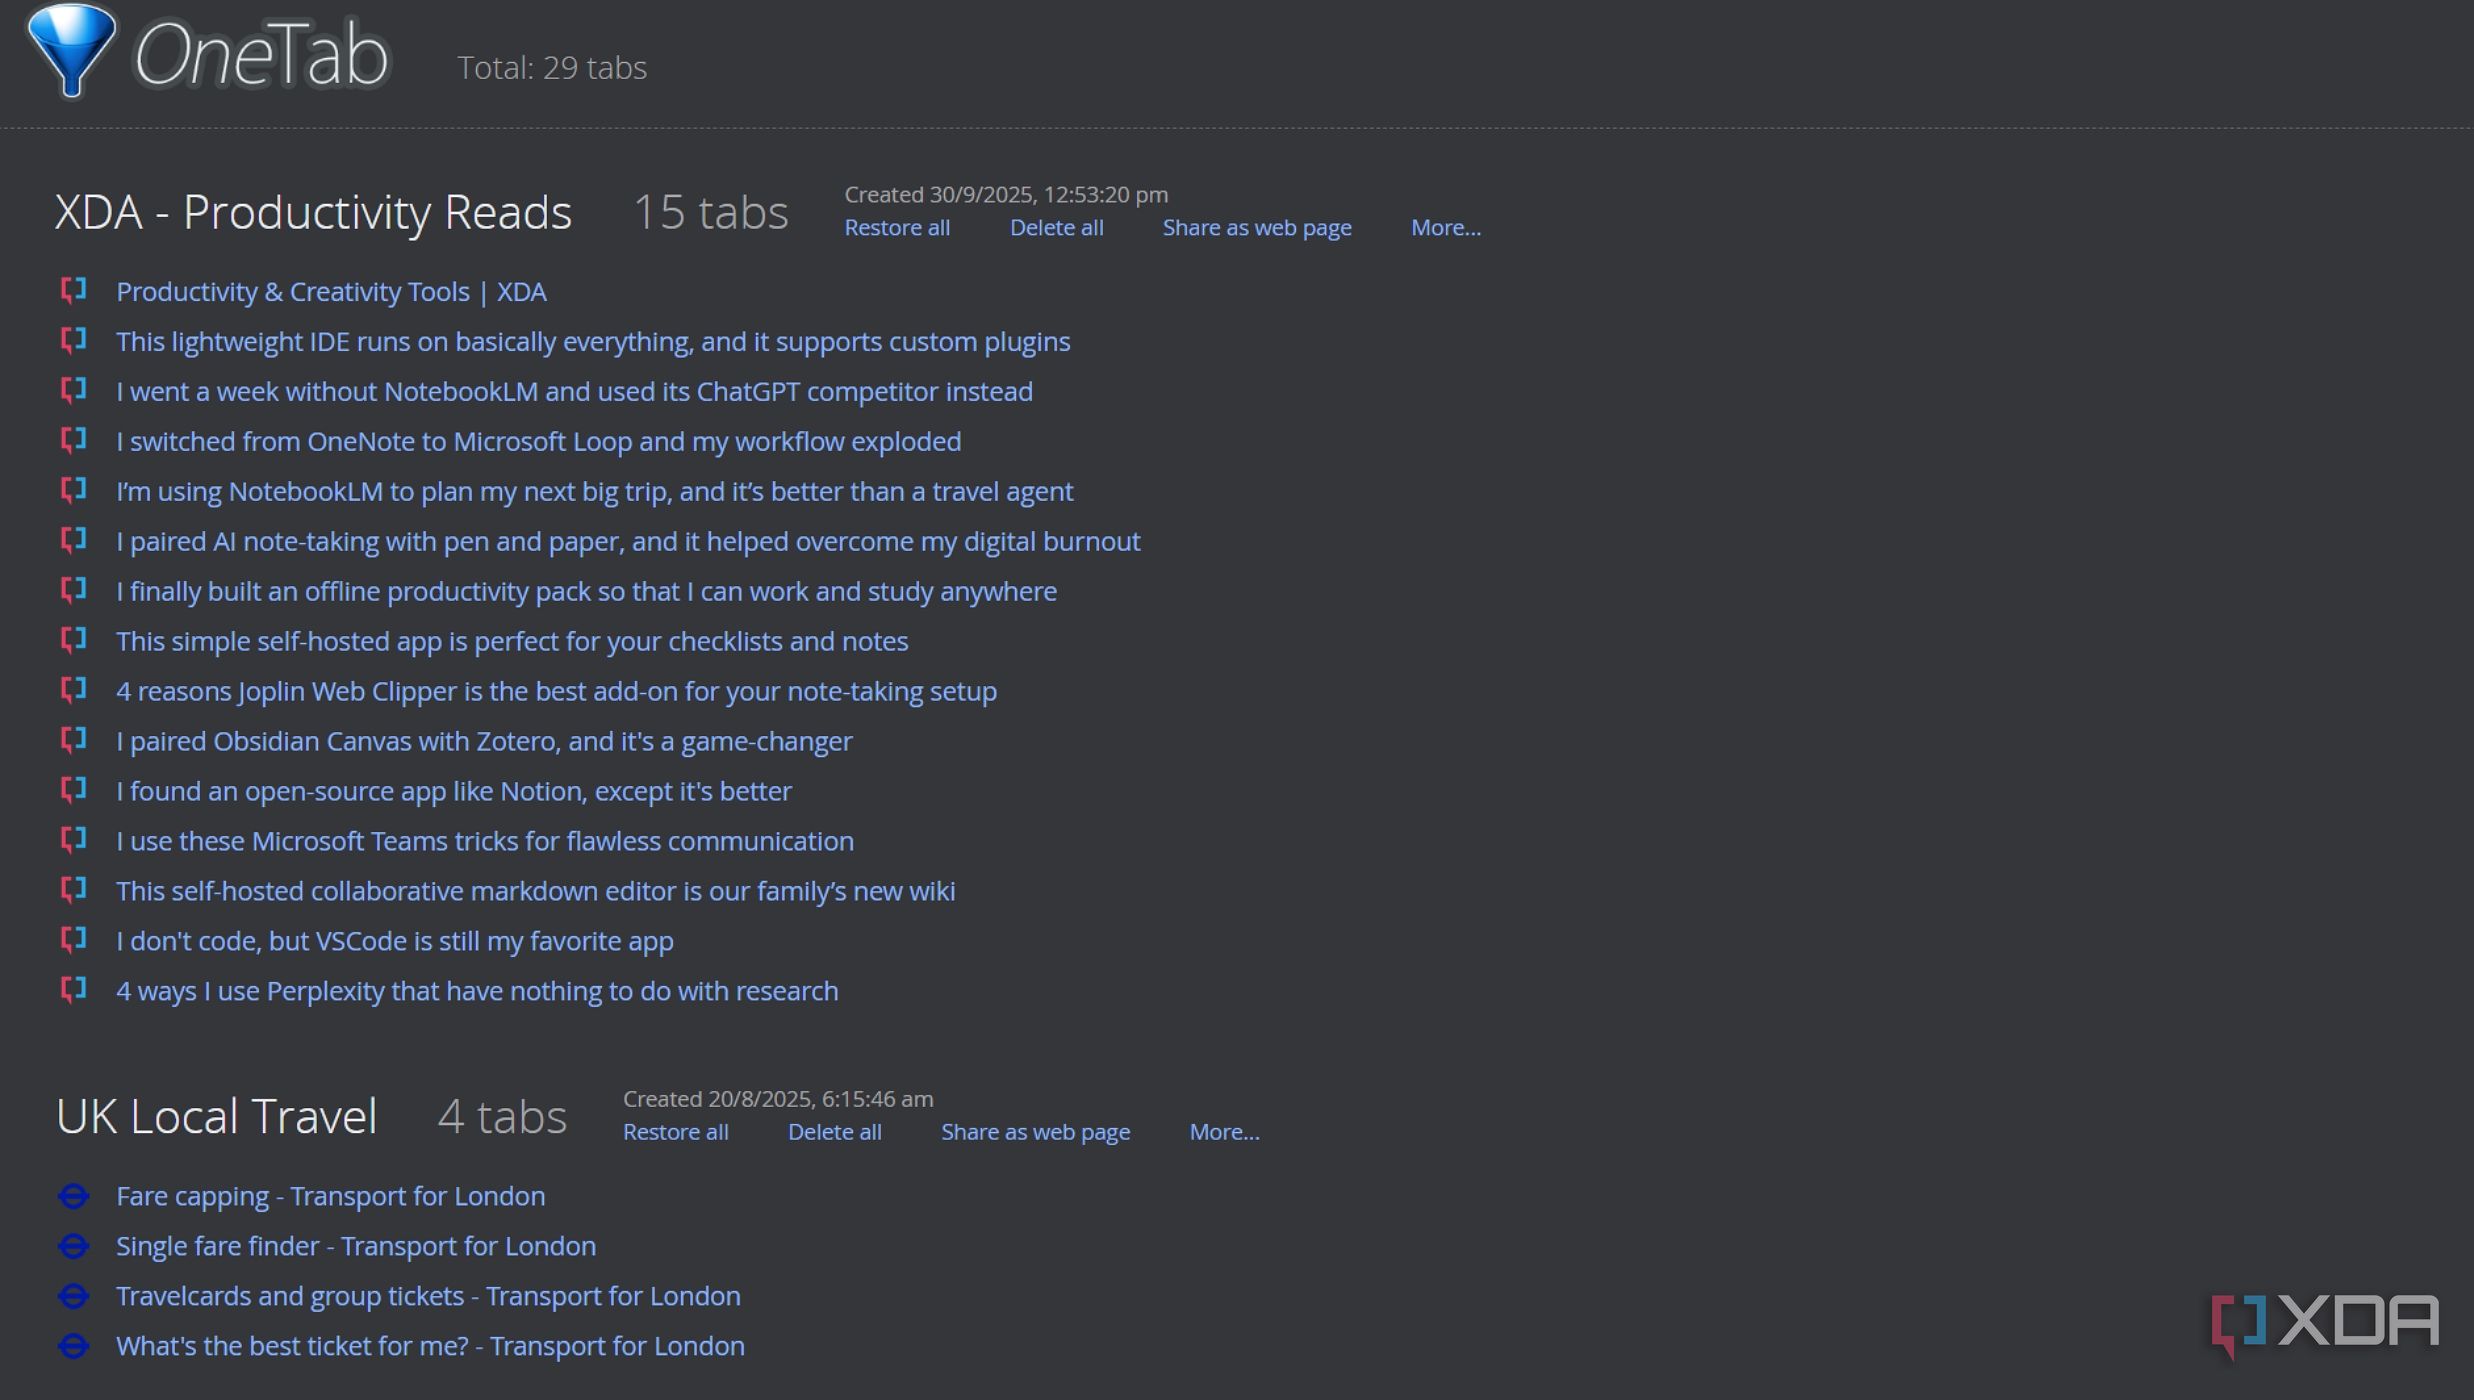Image resolution: width=2474 pixels, height=1400 pixels.
Task: Click XDA favicon beside Obsidian Canvas article
Action: click(73, 740)
